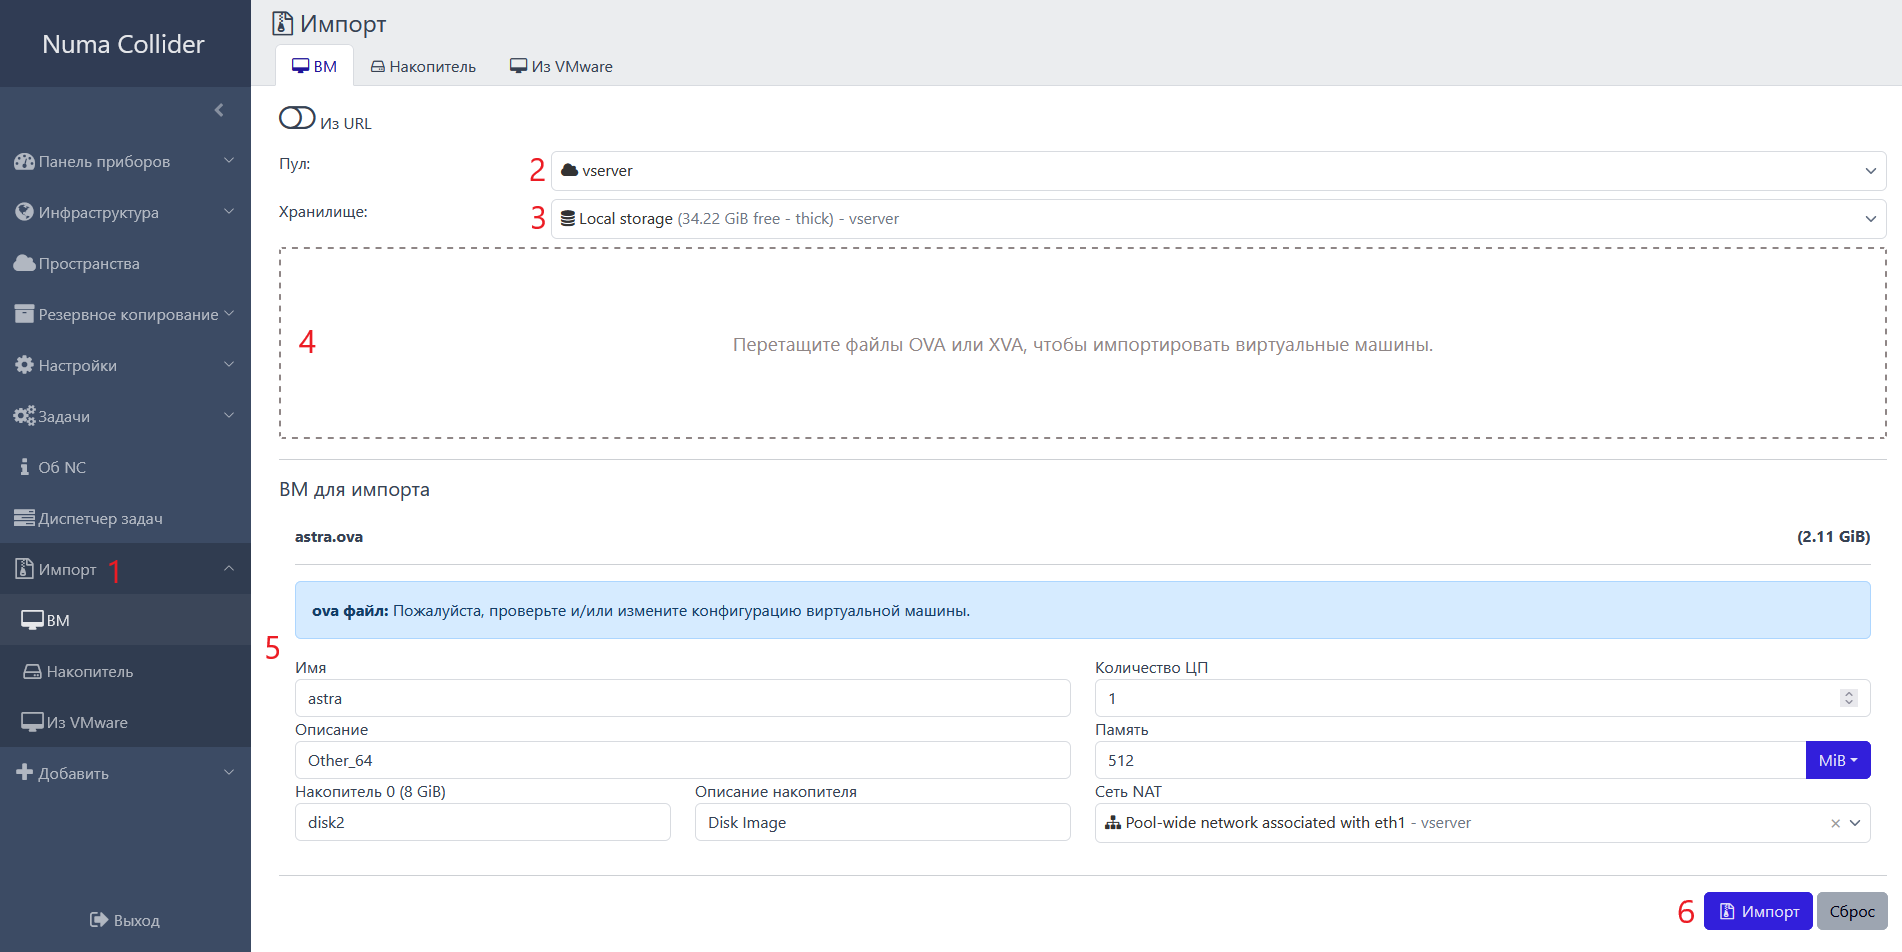Open Диспетчер задач in the sidebar

tap(125, 518)
